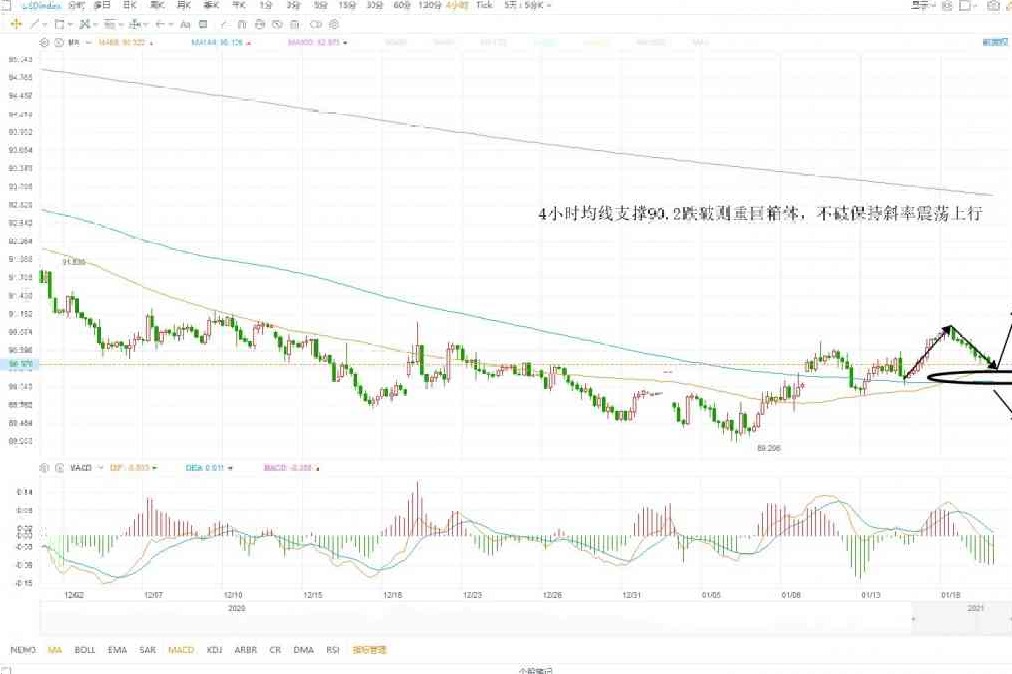Click the timeline navigator bar under dates
Image resolution: width=1012 pixels, height=674 pixels.
(x=500, y=622)
